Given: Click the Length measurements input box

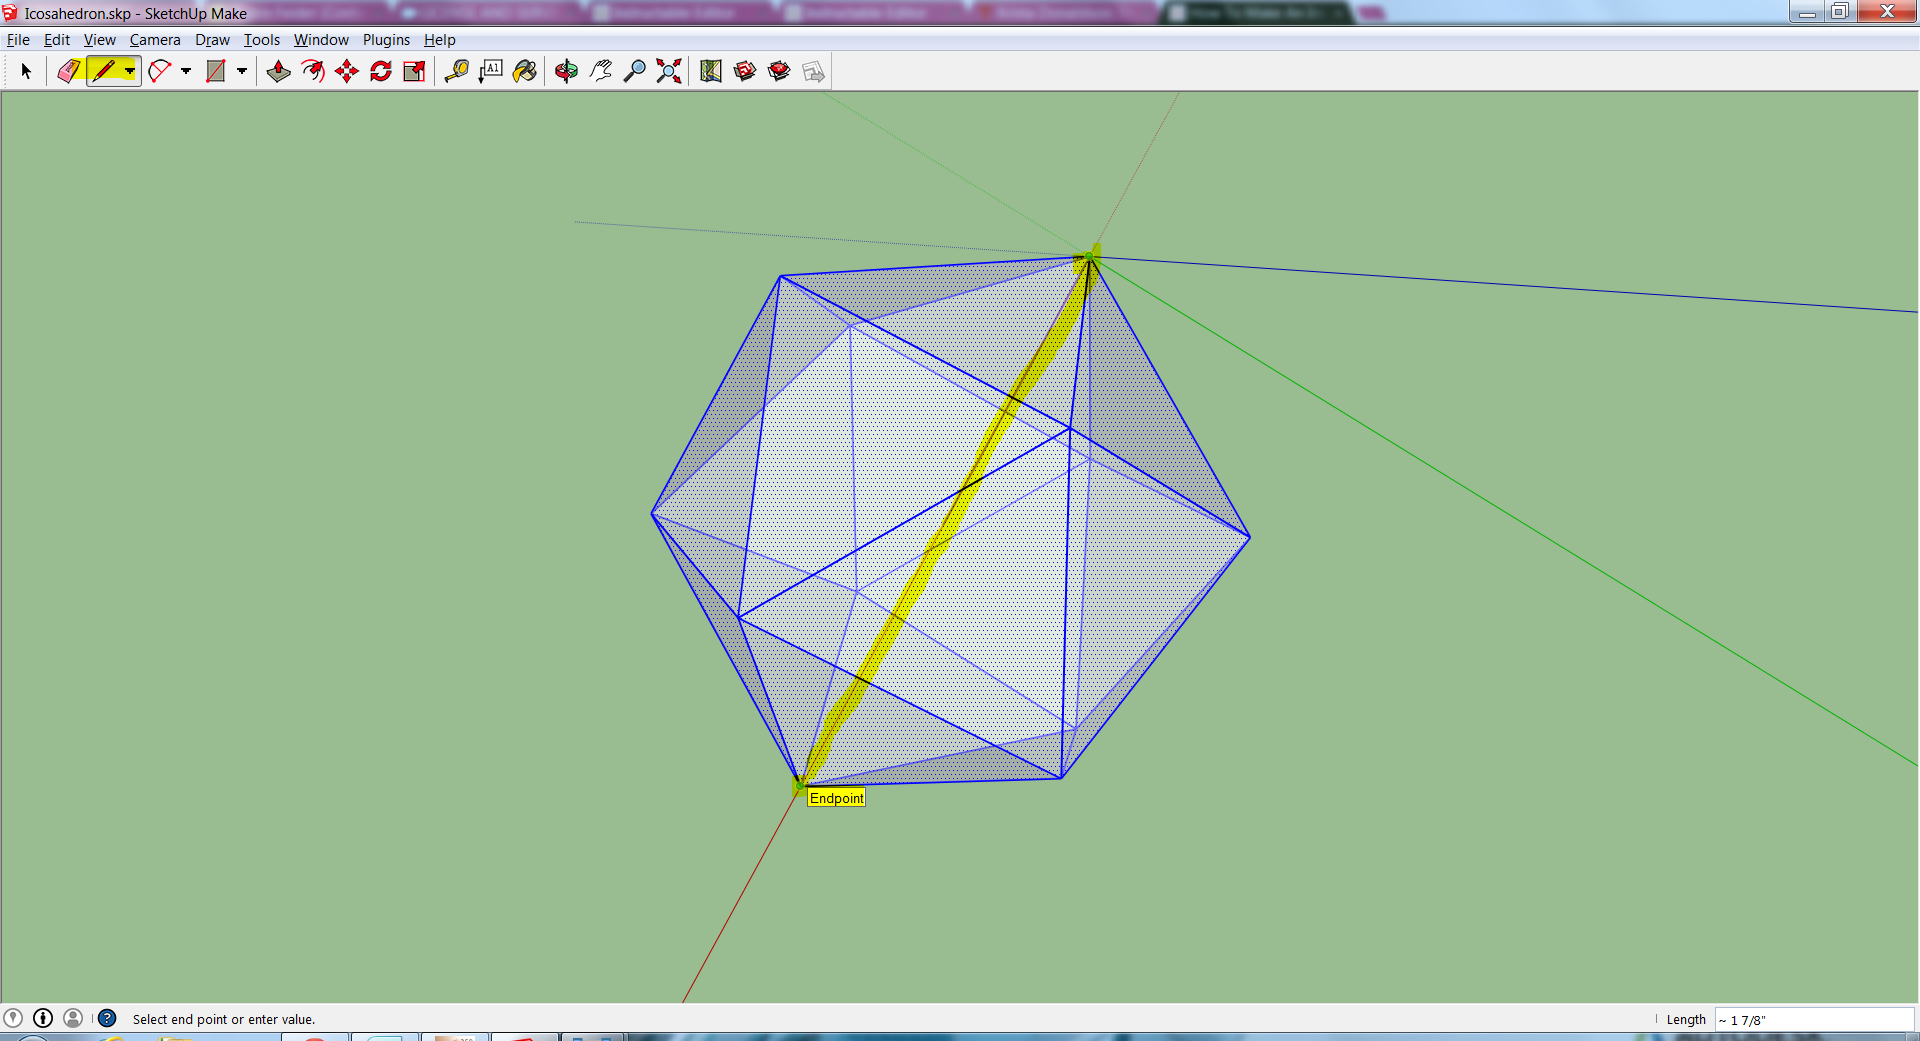Looking at the screenshot, I should (x=1815, y=1019).
